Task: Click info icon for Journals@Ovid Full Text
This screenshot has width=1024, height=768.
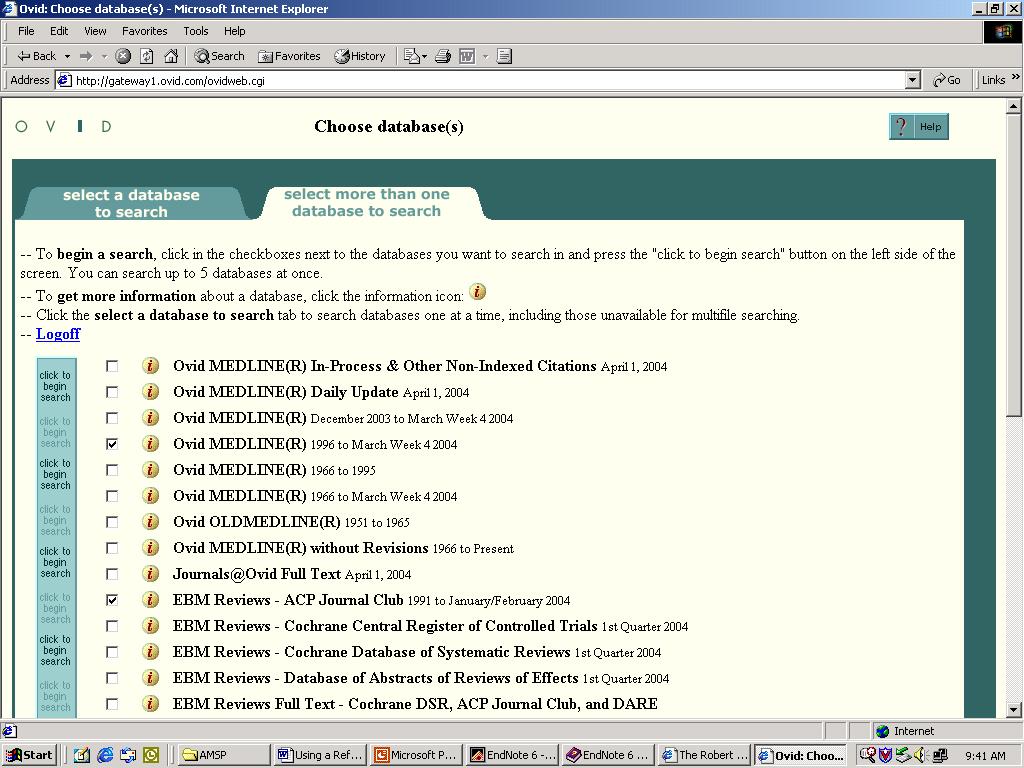Action: coord(150,574)
